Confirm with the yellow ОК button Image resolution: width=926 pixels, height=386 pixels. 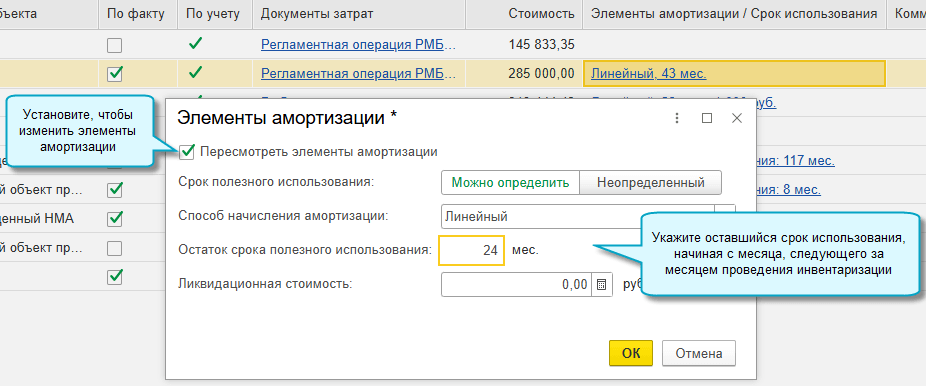coord(631,353)
